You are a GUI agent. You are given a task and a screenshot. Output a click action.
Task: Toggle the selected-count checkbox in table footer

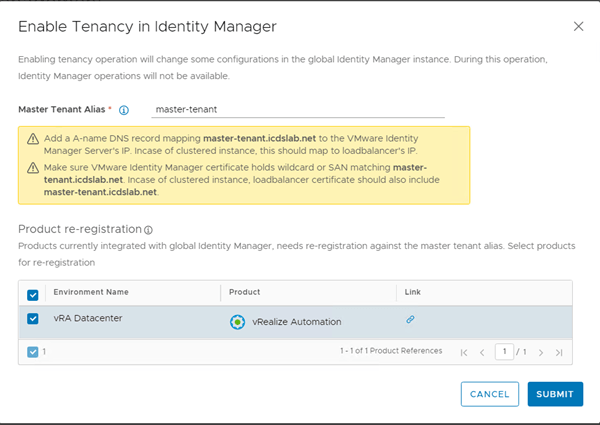pos(32,352)
